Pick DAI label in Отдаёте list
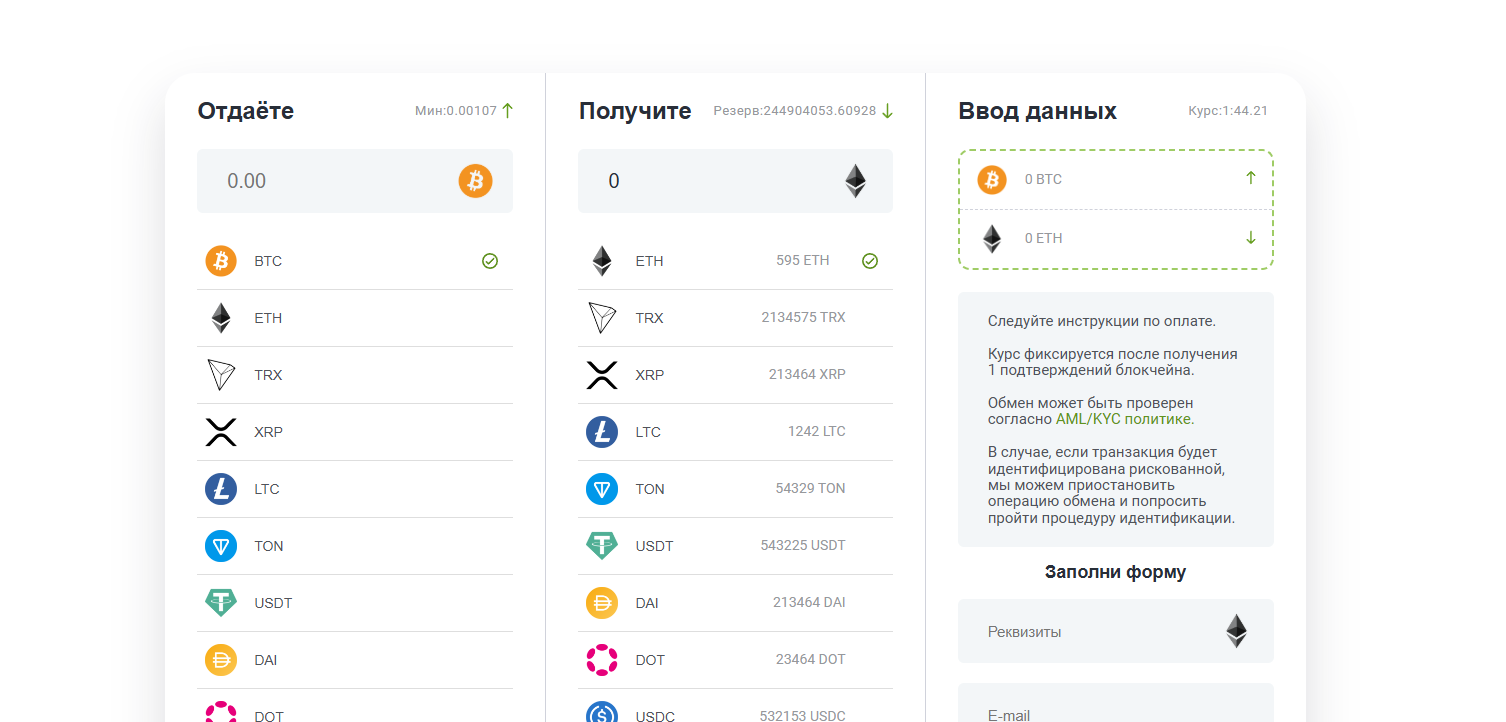 point(266,660)
